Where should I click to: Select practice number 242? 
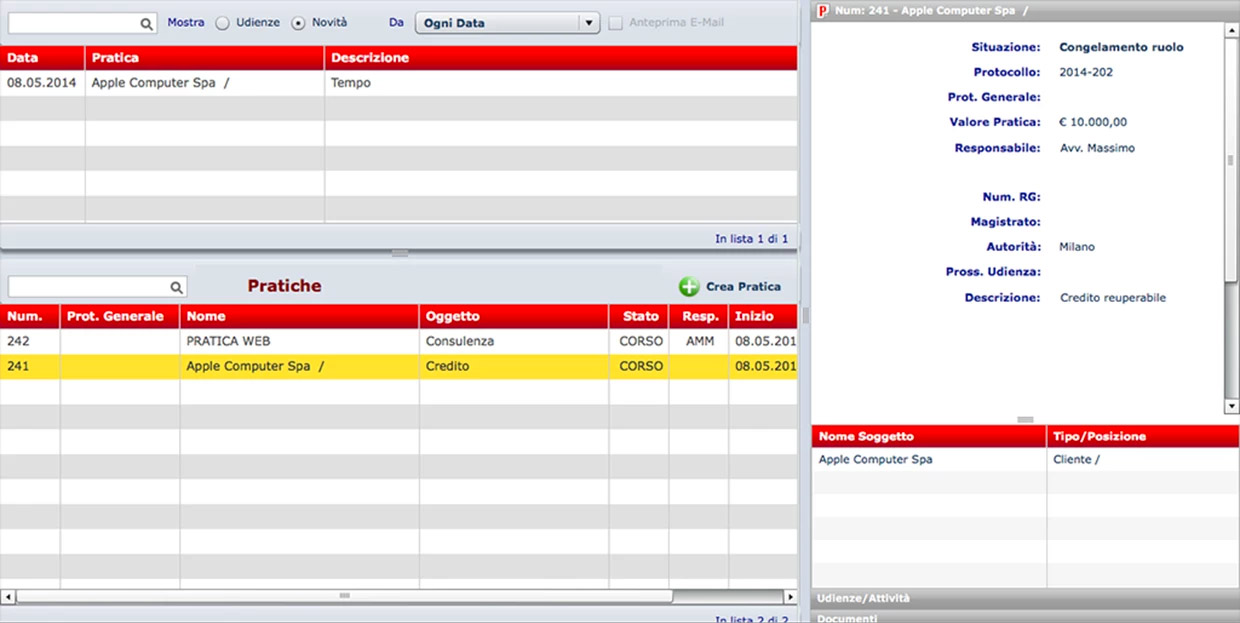(x=18, y=341)
